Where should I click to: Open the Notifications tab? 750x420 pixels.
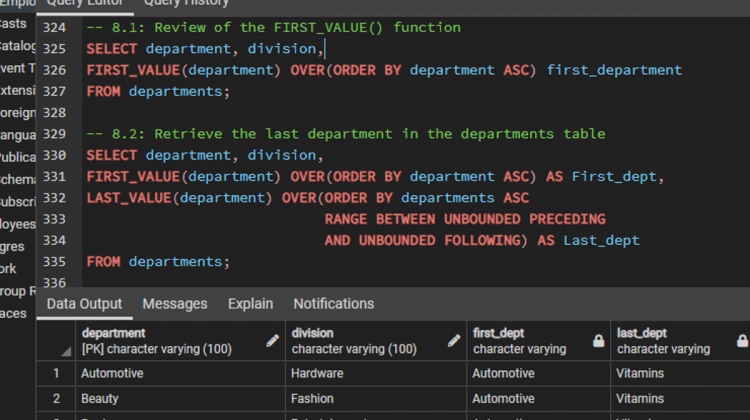(334, 304)
